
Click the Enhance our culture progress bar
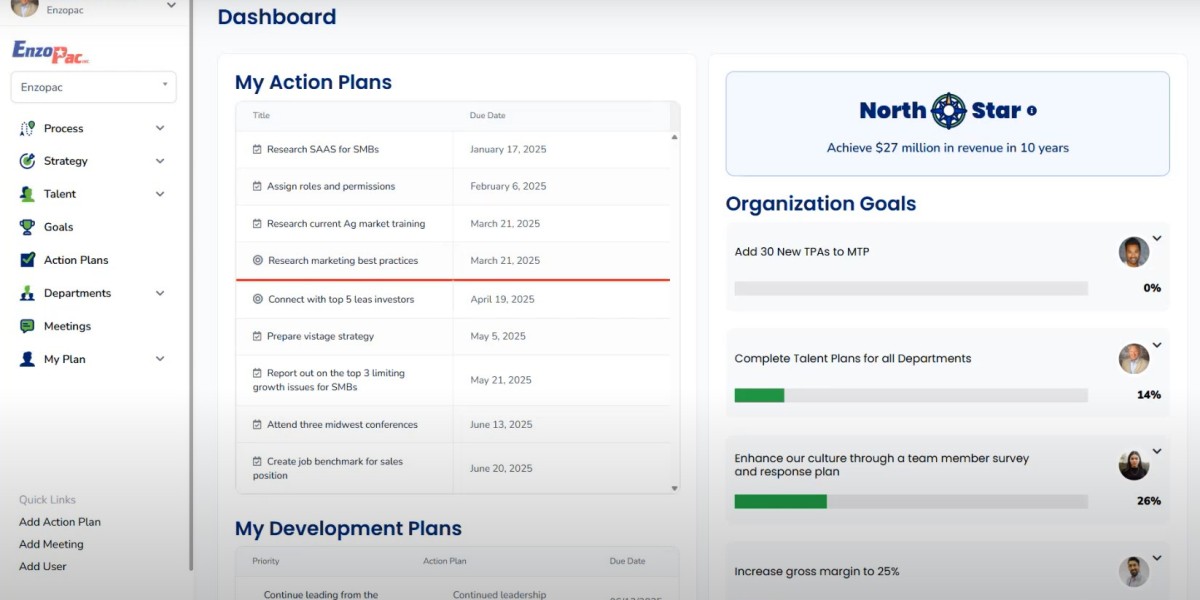pyautogui.click(x=911, y=501)
